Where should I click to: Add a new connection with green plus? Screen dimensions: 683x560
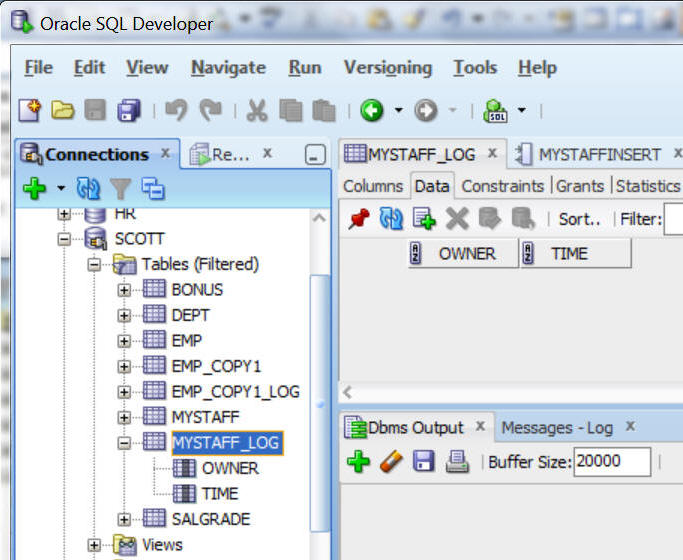tap(34, 189)
